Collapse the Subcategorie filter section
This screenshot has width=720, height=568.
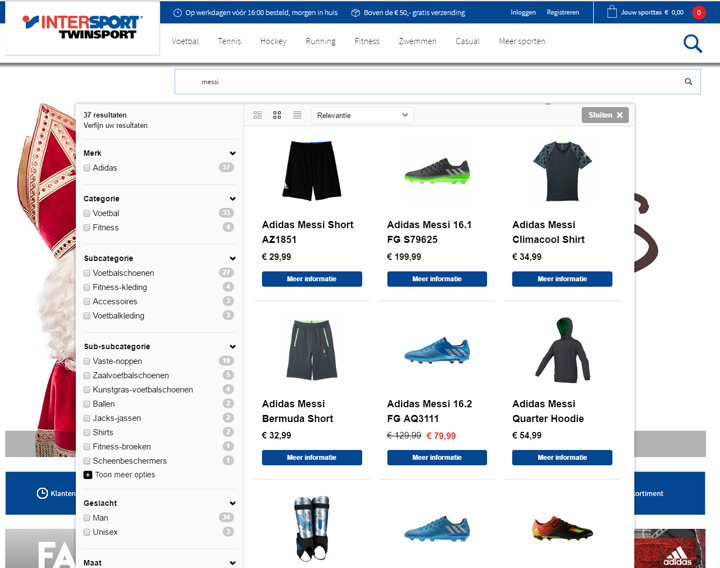pyautogui.click(x=233, y=259)
